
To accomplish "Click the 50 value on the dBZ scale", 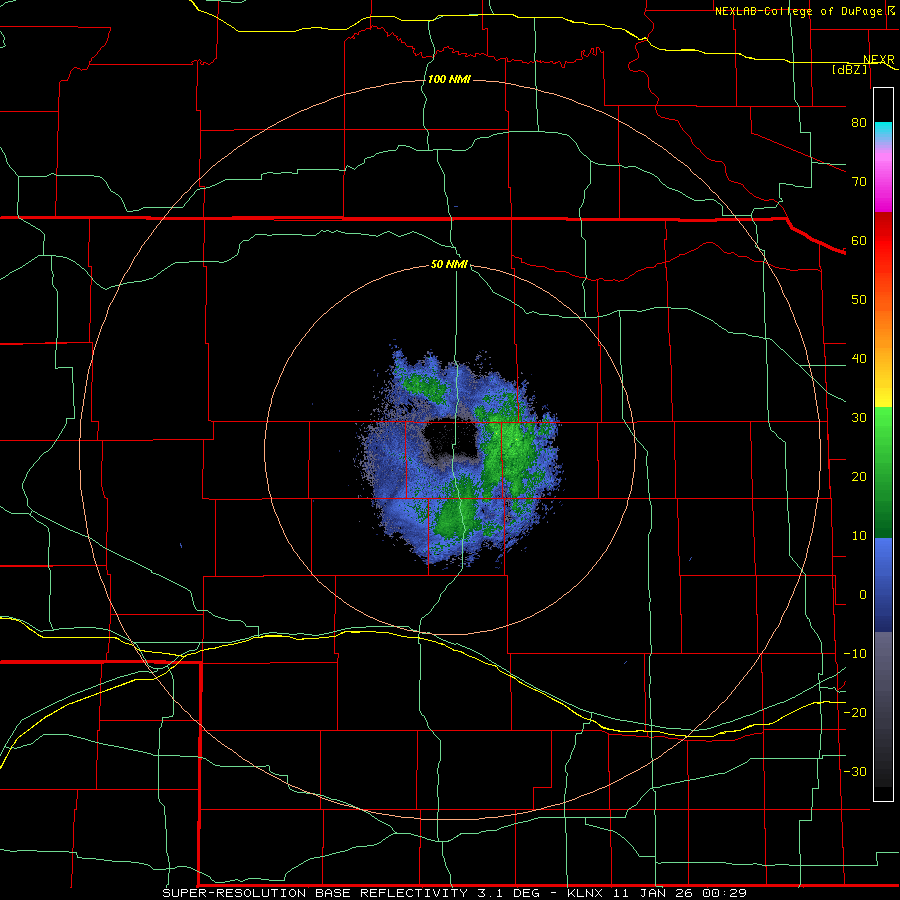I will [x=859, y=300].
